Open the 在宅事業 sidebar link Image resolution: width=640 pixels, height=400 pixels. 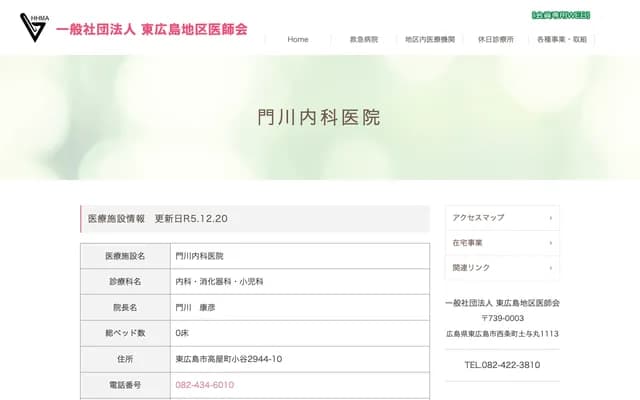coord(502,243)
